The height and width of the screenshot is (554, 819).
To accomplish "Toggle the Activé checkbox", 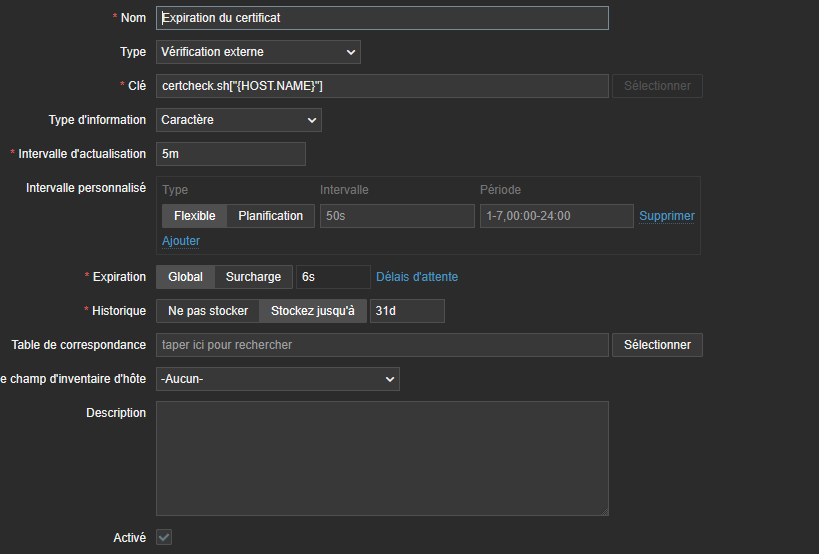I will click(164, 538).
